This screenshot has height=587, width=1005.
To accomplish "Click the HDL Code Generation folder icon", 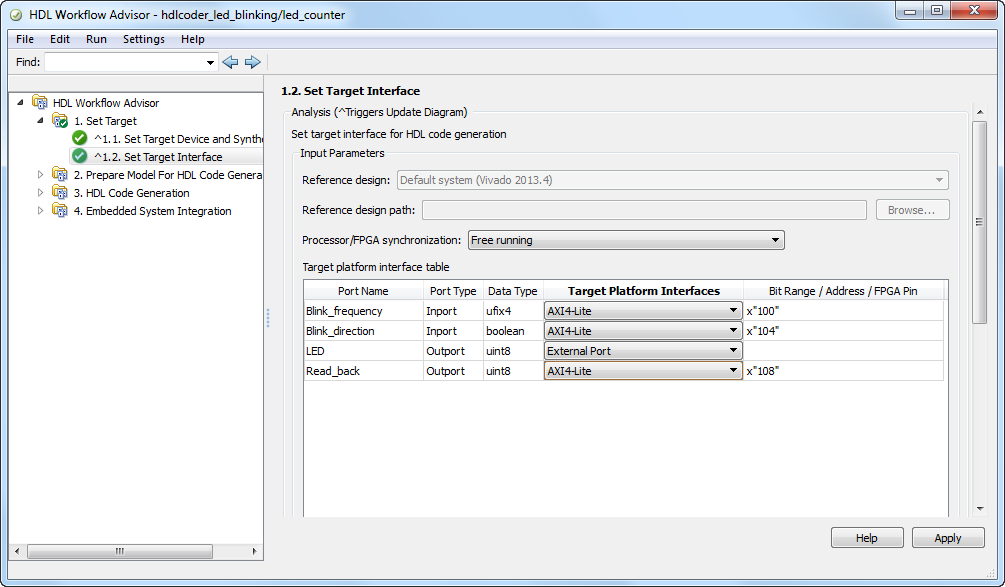I will pyautogui.click(x=60, y=193).
